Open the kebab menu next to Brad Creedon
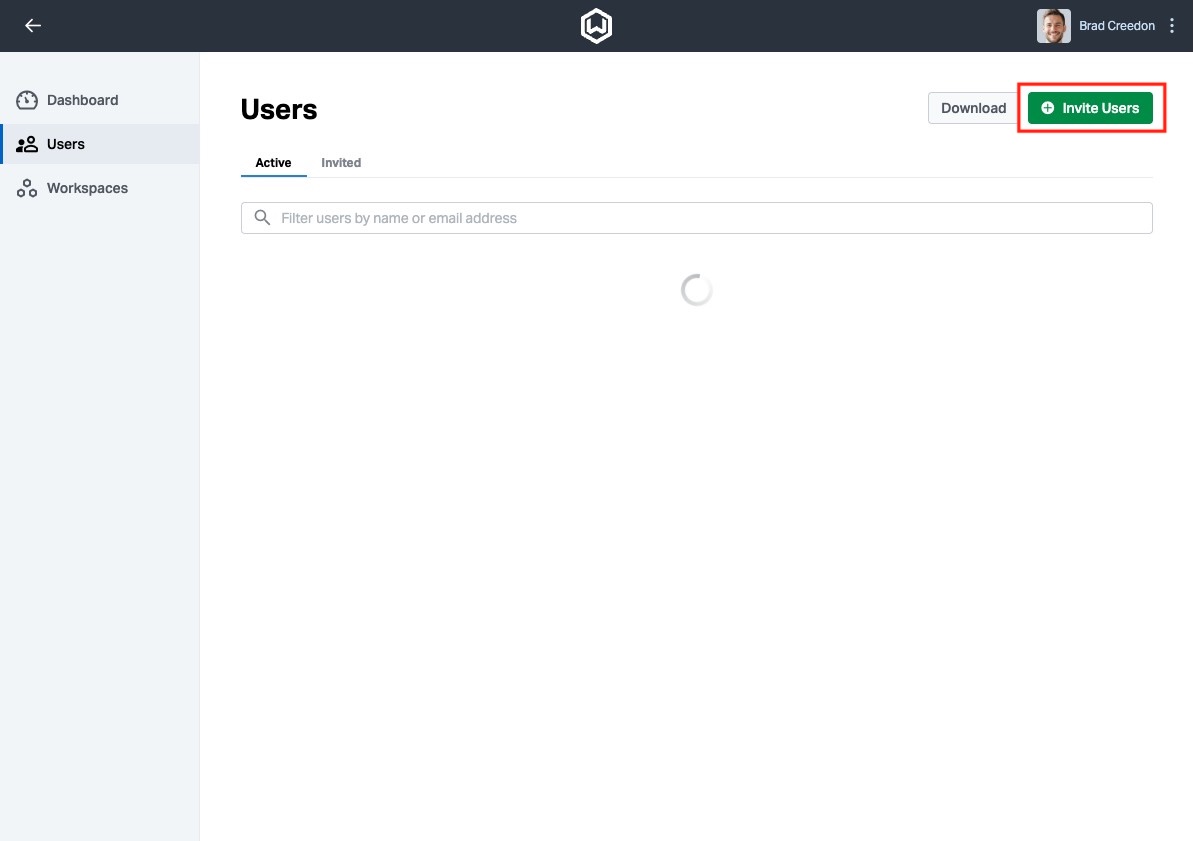 (1171, 25)
